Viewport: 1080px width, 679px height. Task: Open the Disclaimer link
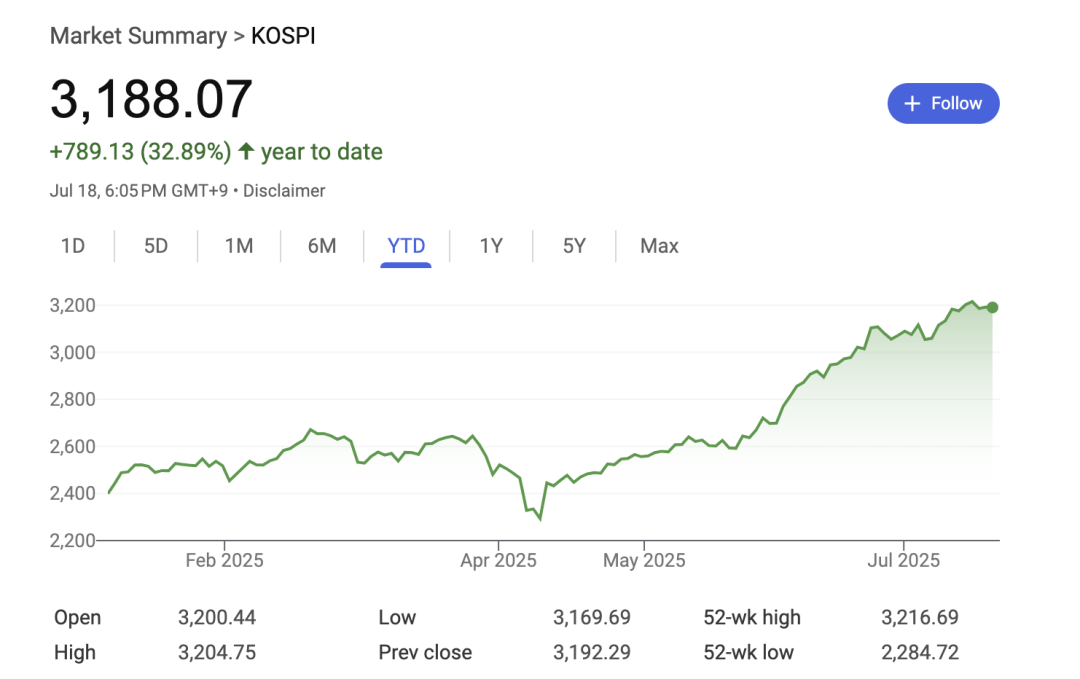coord(284,190)
